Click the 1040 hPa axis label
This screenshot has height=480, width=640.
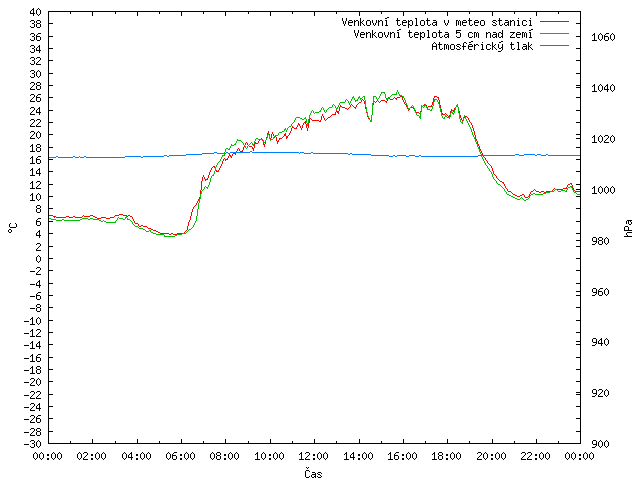603,88
